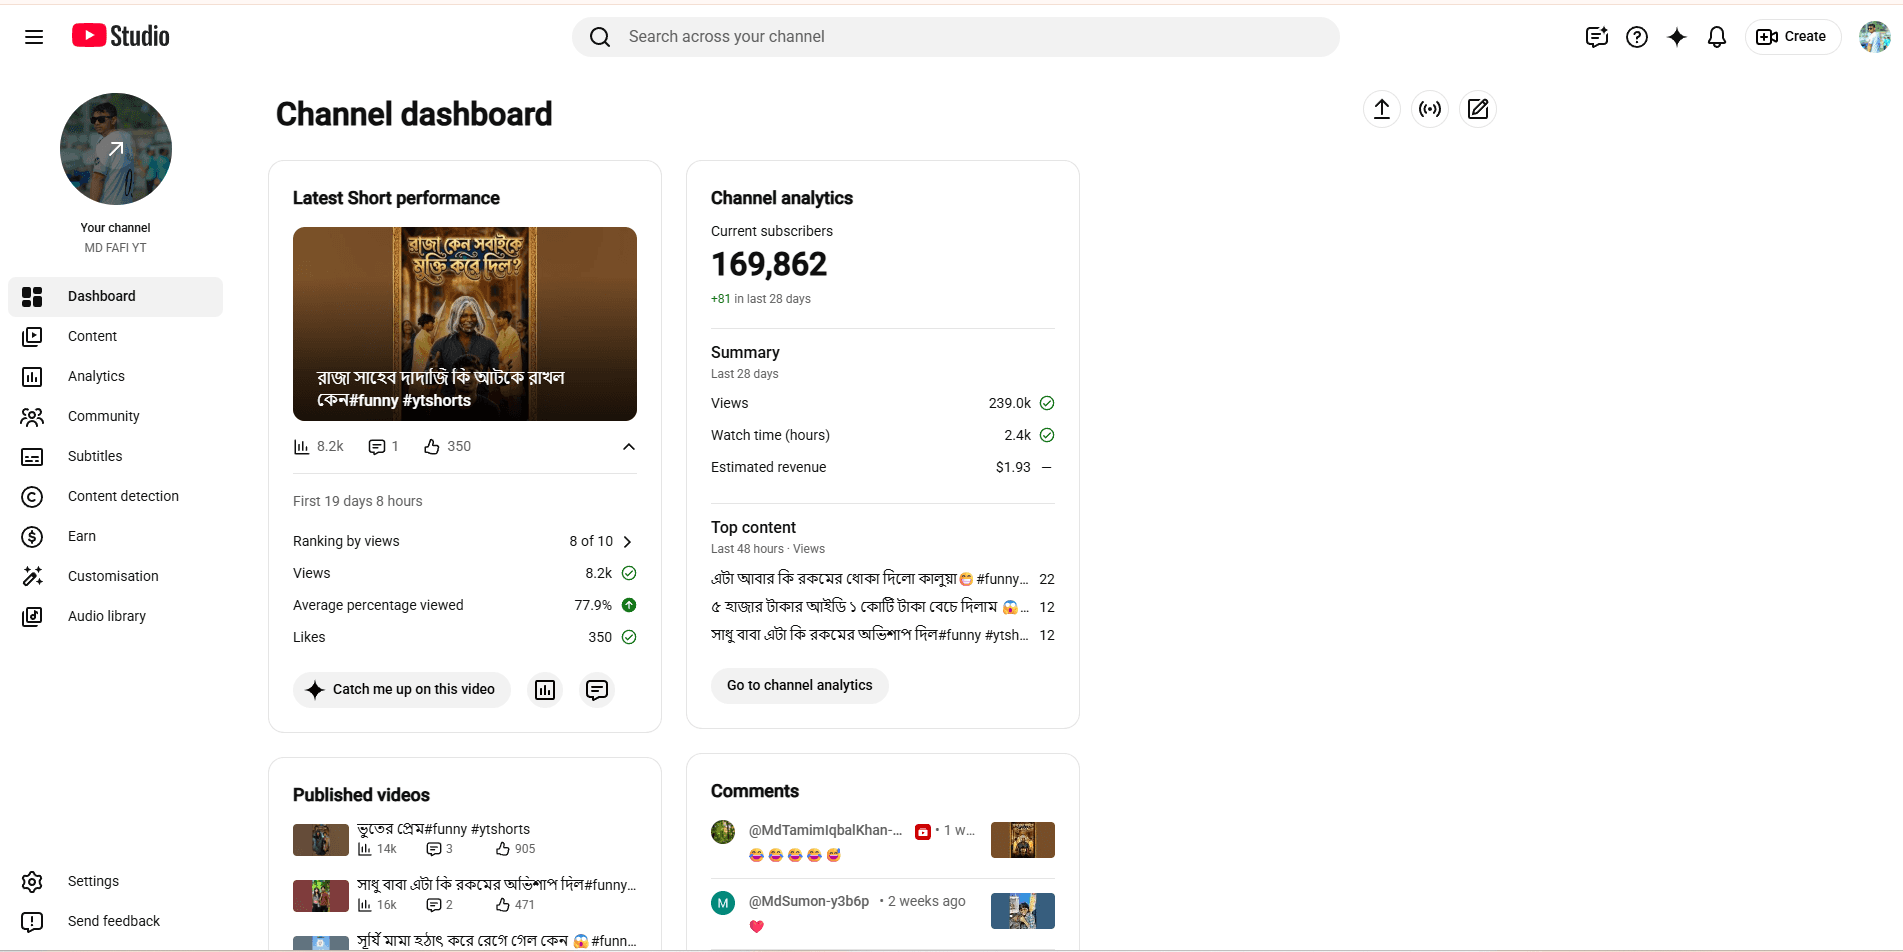This screenshot has height=952, width=1903.
Task: Open the account avatar in top right
Action: [x=1874, y=37]
